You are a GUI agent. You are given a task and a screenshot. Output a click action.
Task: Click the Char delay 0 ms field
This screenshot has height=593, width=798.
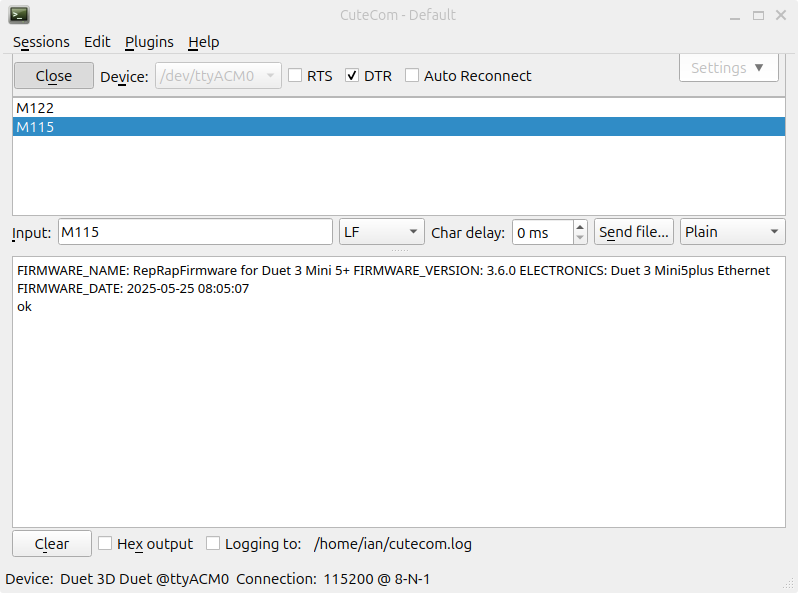point(543,233)
